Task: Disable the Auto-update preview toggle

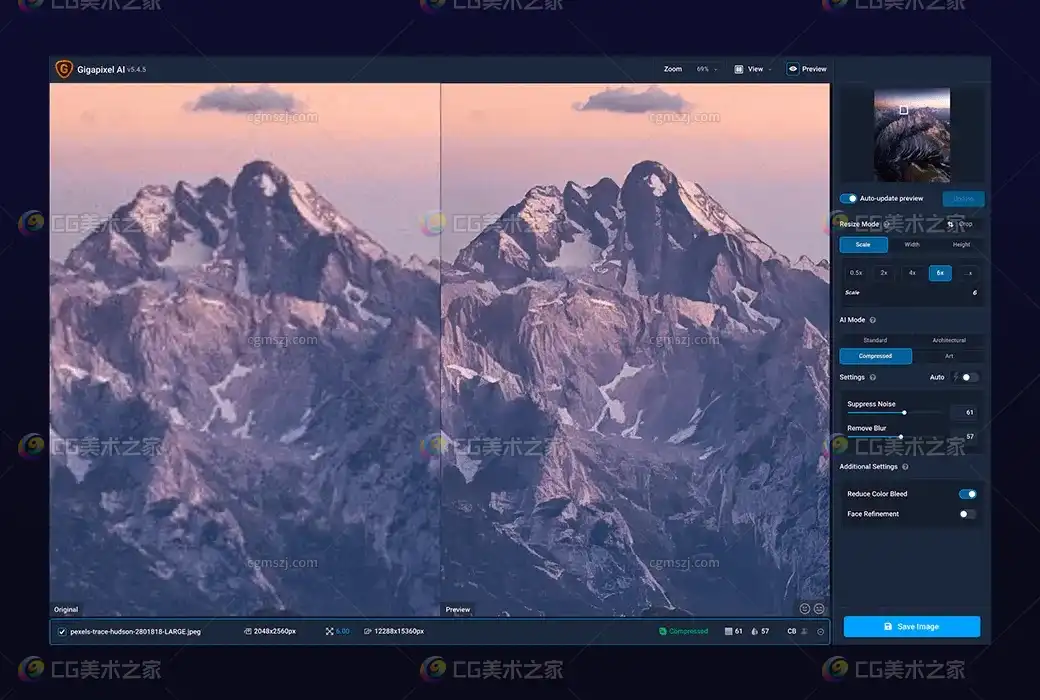Action: 848,199
